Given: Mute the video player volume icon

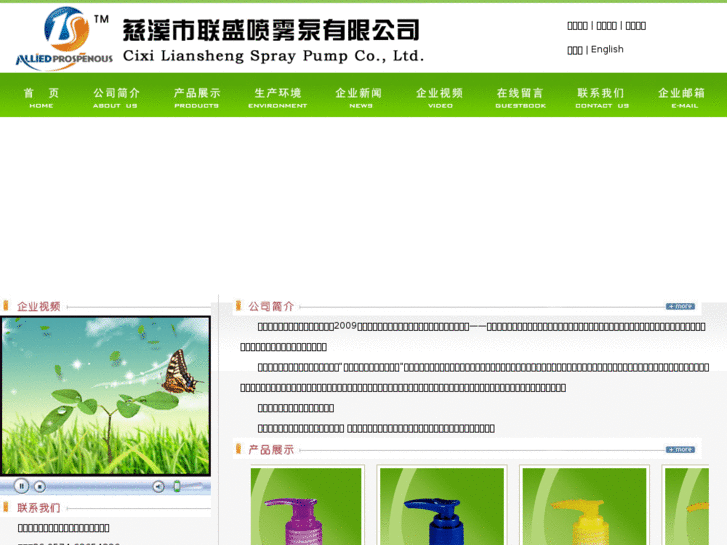Looking at the screenshot, I should [x=159, y=487].
